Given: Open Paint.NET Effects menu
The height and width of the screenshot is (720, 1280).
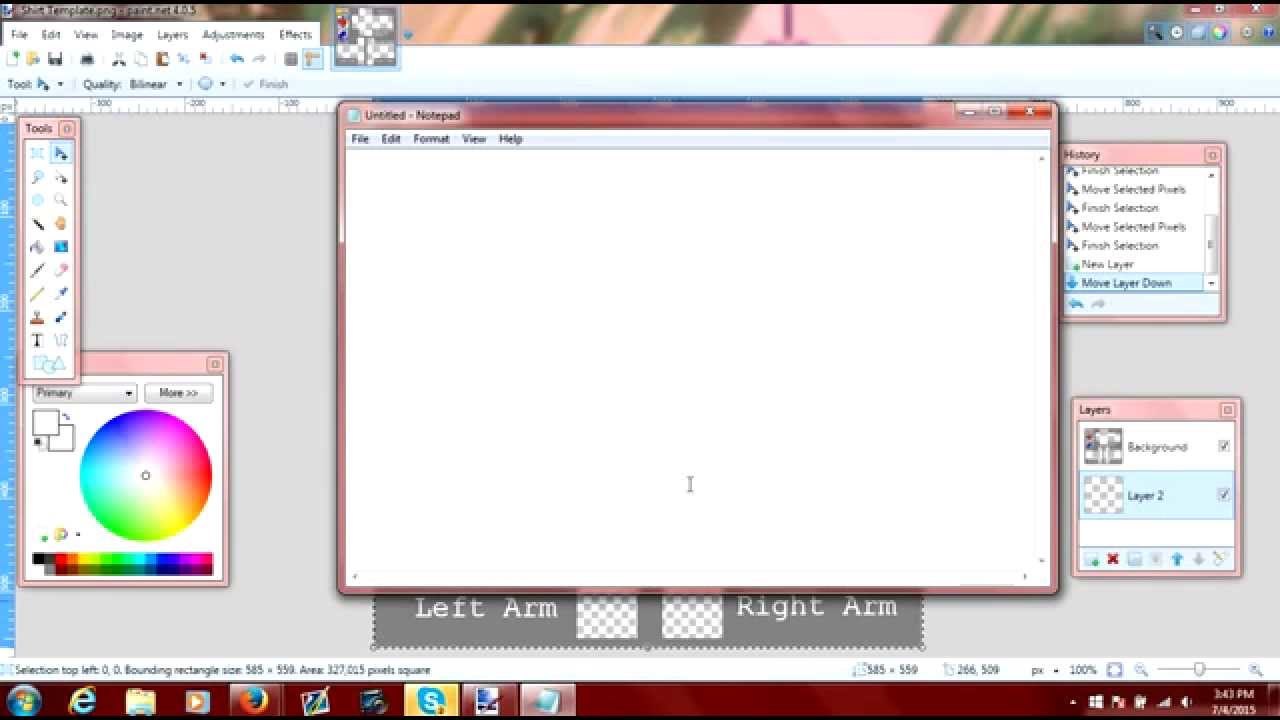Looking at the screenshot, I should 295,34.
